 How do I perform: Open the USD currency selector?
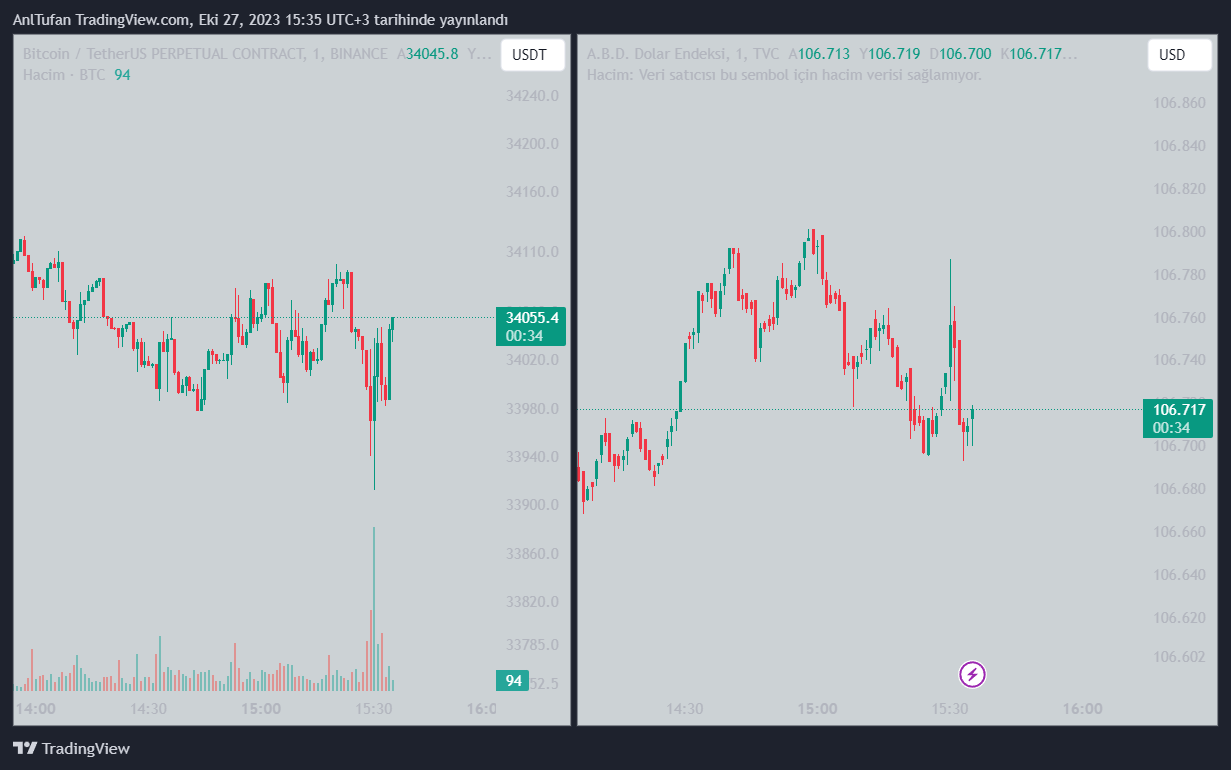click(1174, 55)
